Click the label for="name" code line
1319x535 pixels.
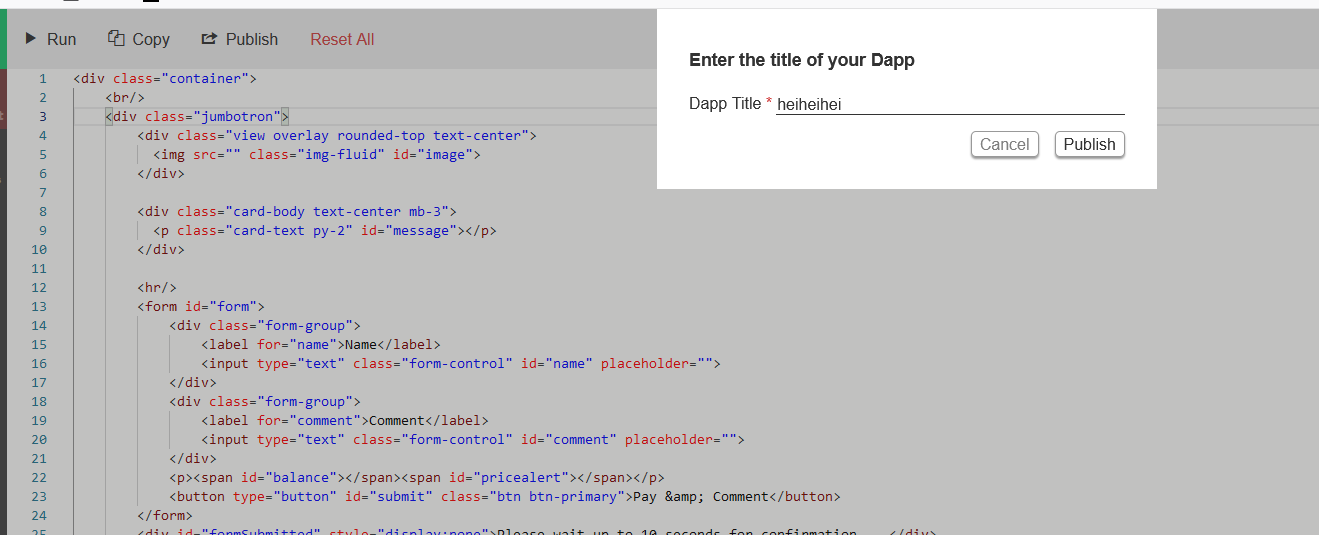(x=321, y=344)
